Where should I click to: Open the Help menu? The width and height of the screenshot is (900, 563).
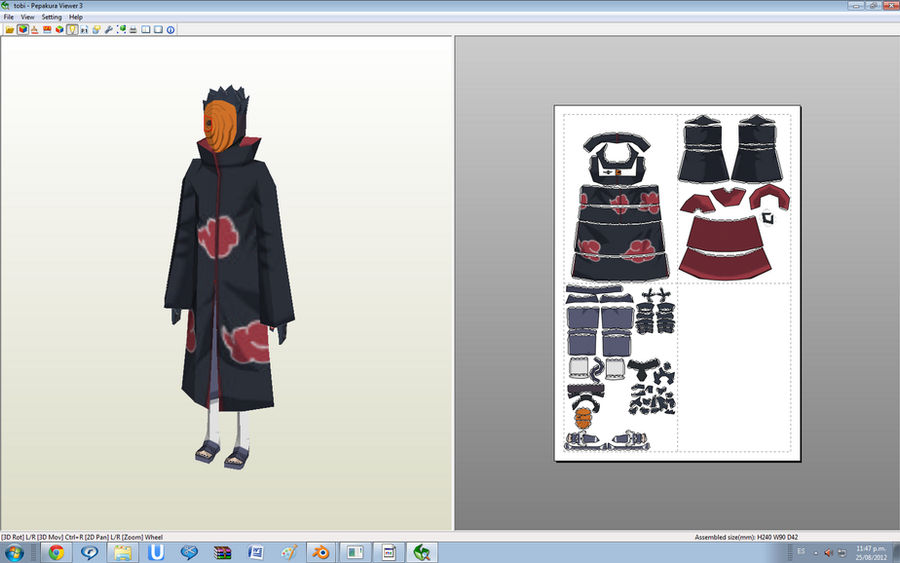click(76, 17)
